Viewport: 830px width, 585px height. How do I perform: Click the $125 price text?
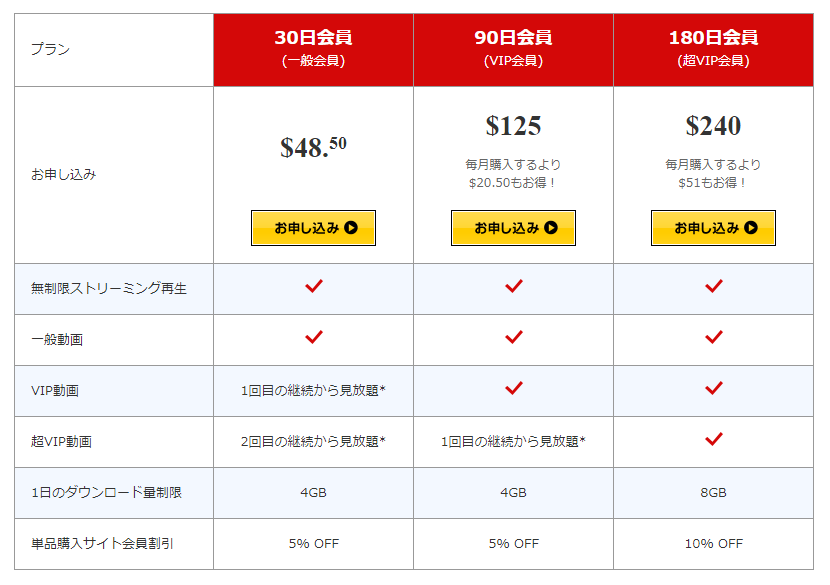tap(513, 126)
